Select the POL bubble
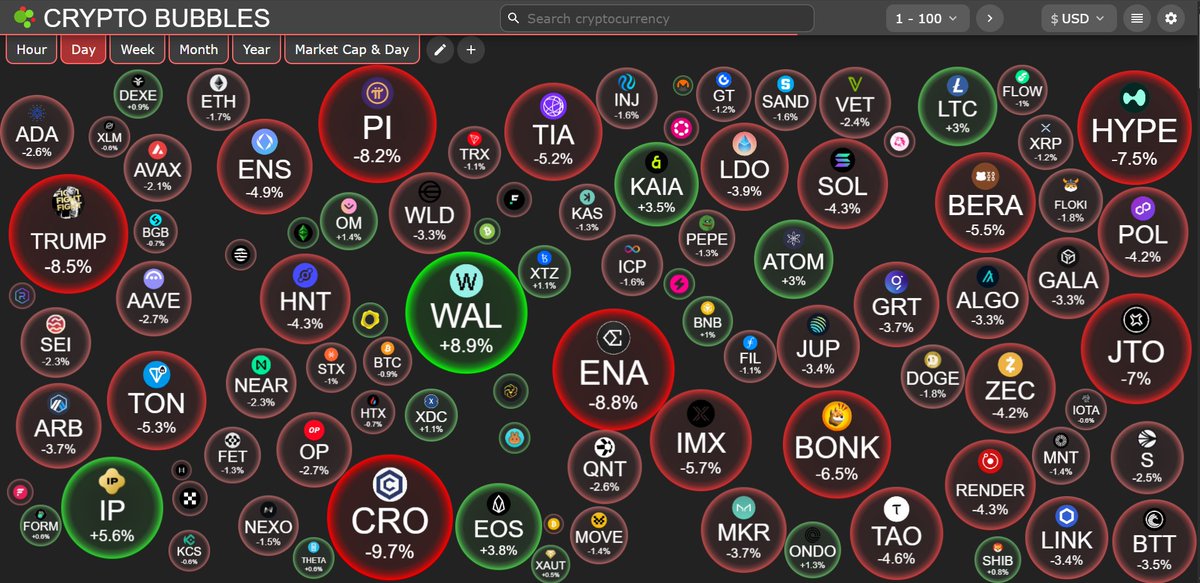Viewport: 1200px width, 583px height. 1143,232
